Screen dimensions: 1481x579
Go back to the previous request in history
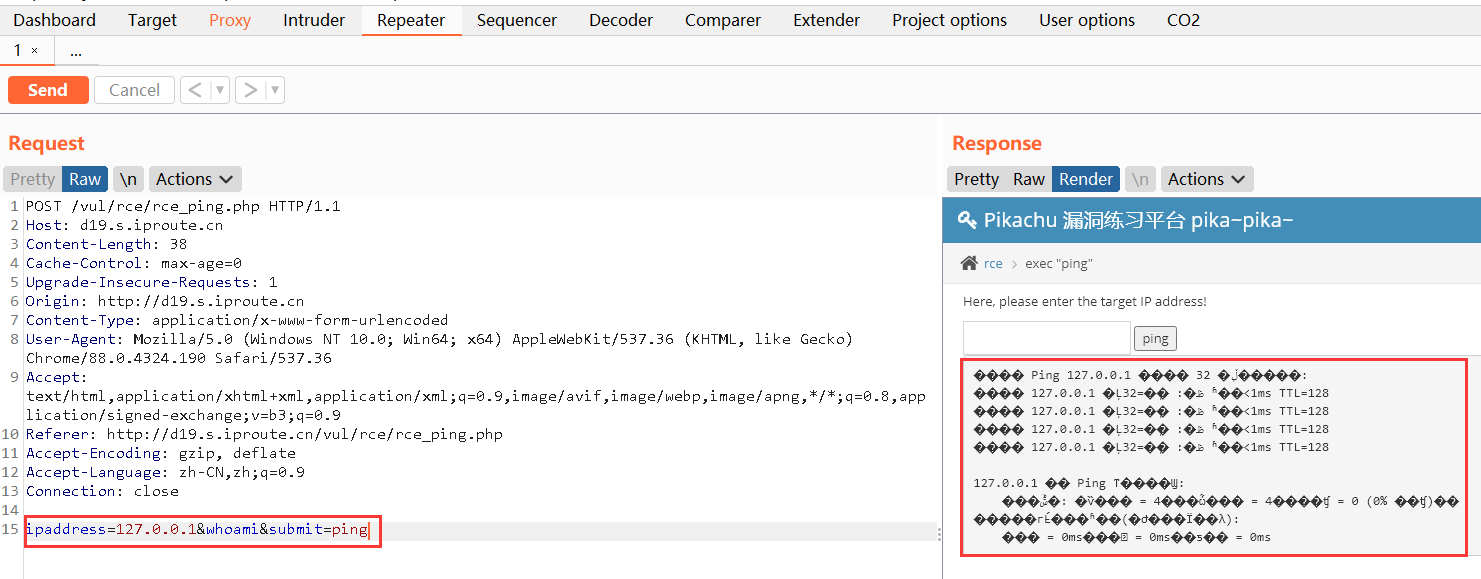click(x=195, y=90)
